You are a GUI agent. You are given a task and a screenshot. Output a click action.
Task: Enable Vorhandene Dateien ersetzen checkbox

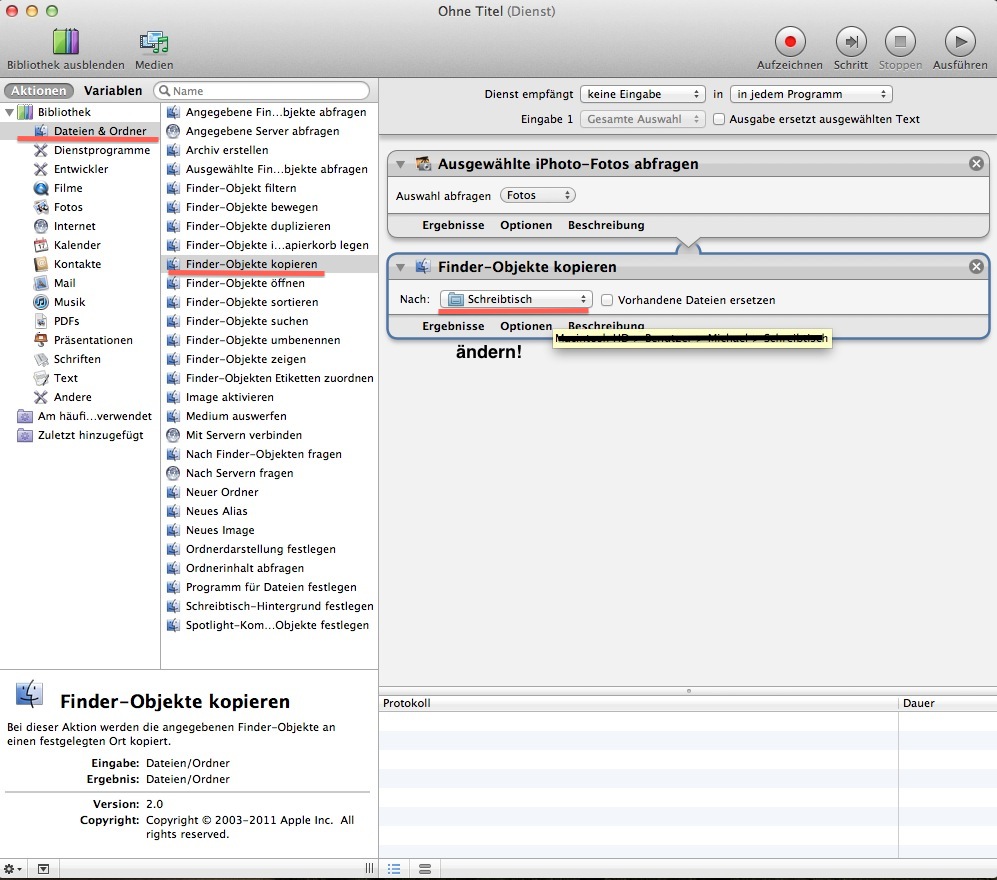(x=607, y=300)
